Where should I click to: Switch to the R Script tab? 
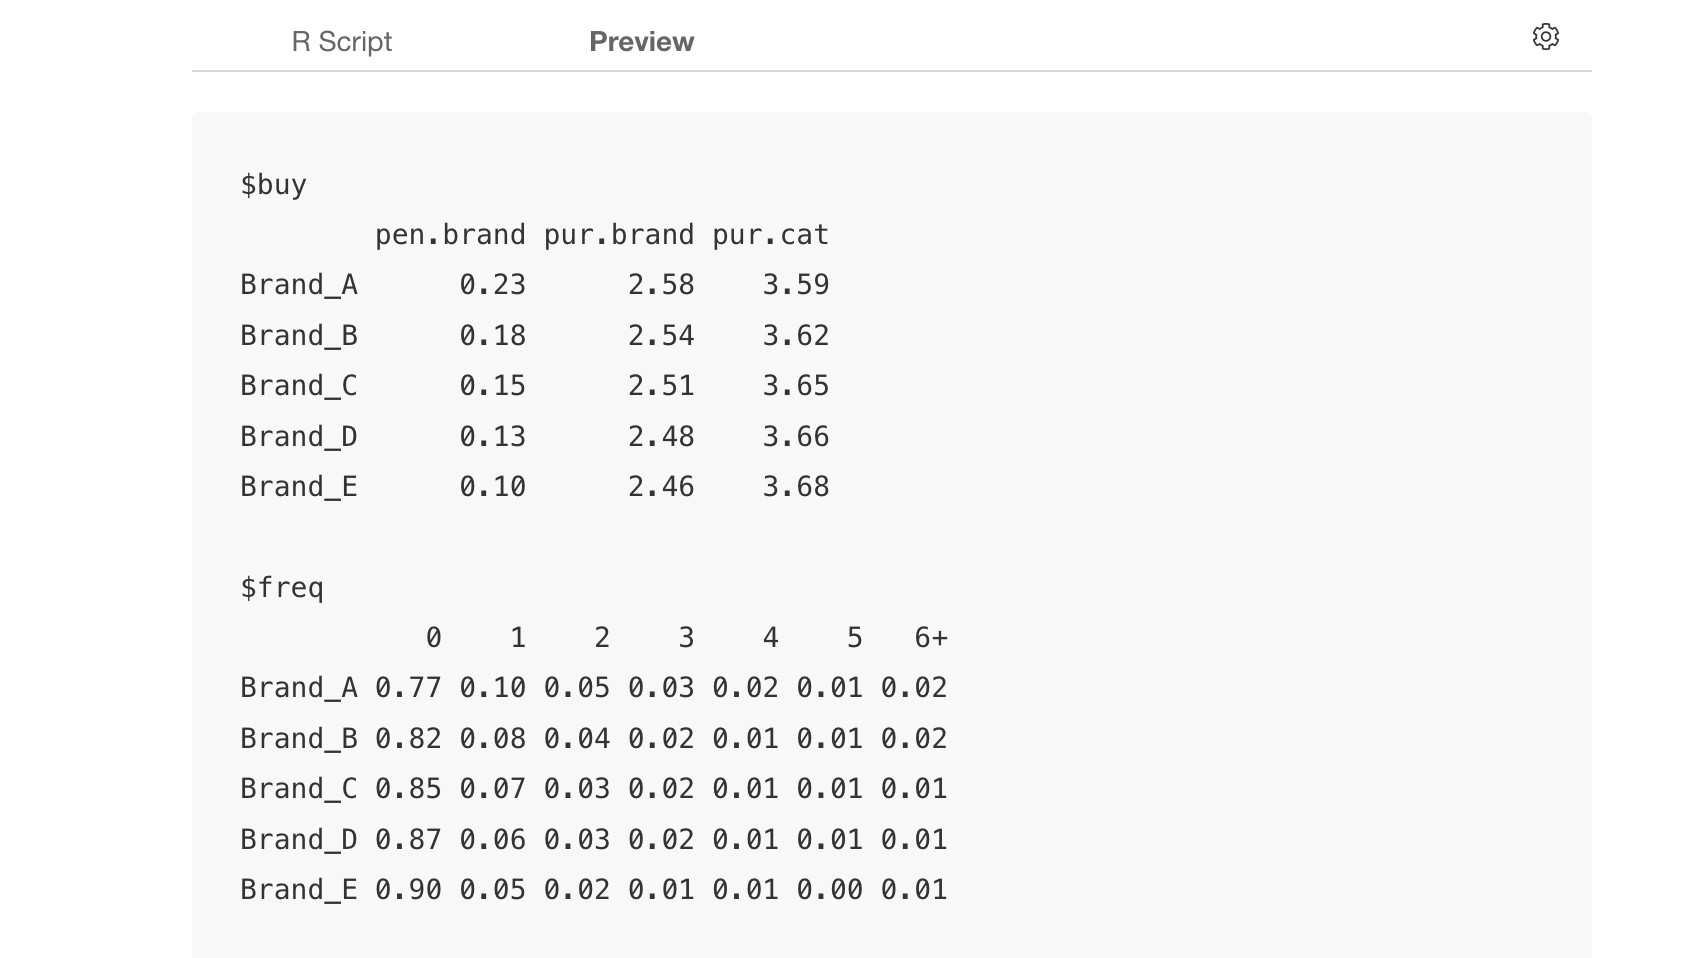(341, 42)
